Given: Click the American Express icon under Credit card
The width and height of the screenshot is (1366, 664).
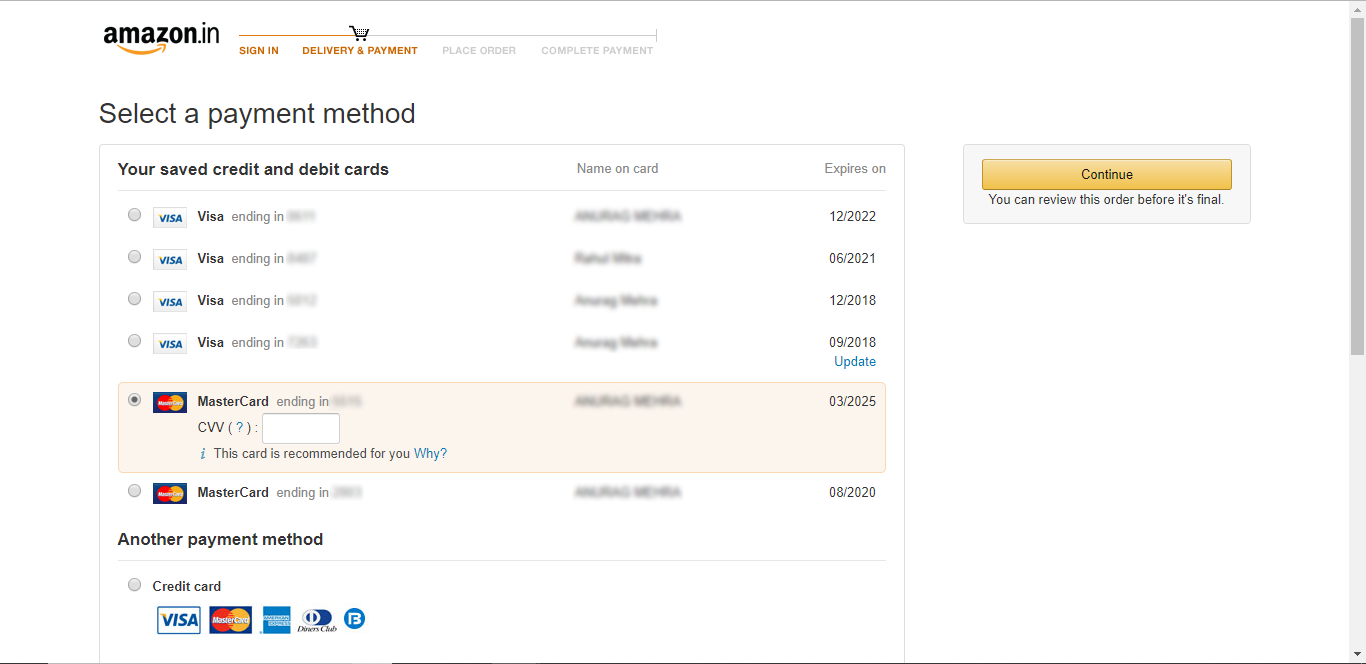Looking at the screenshot, I should [x=276, y=620].
